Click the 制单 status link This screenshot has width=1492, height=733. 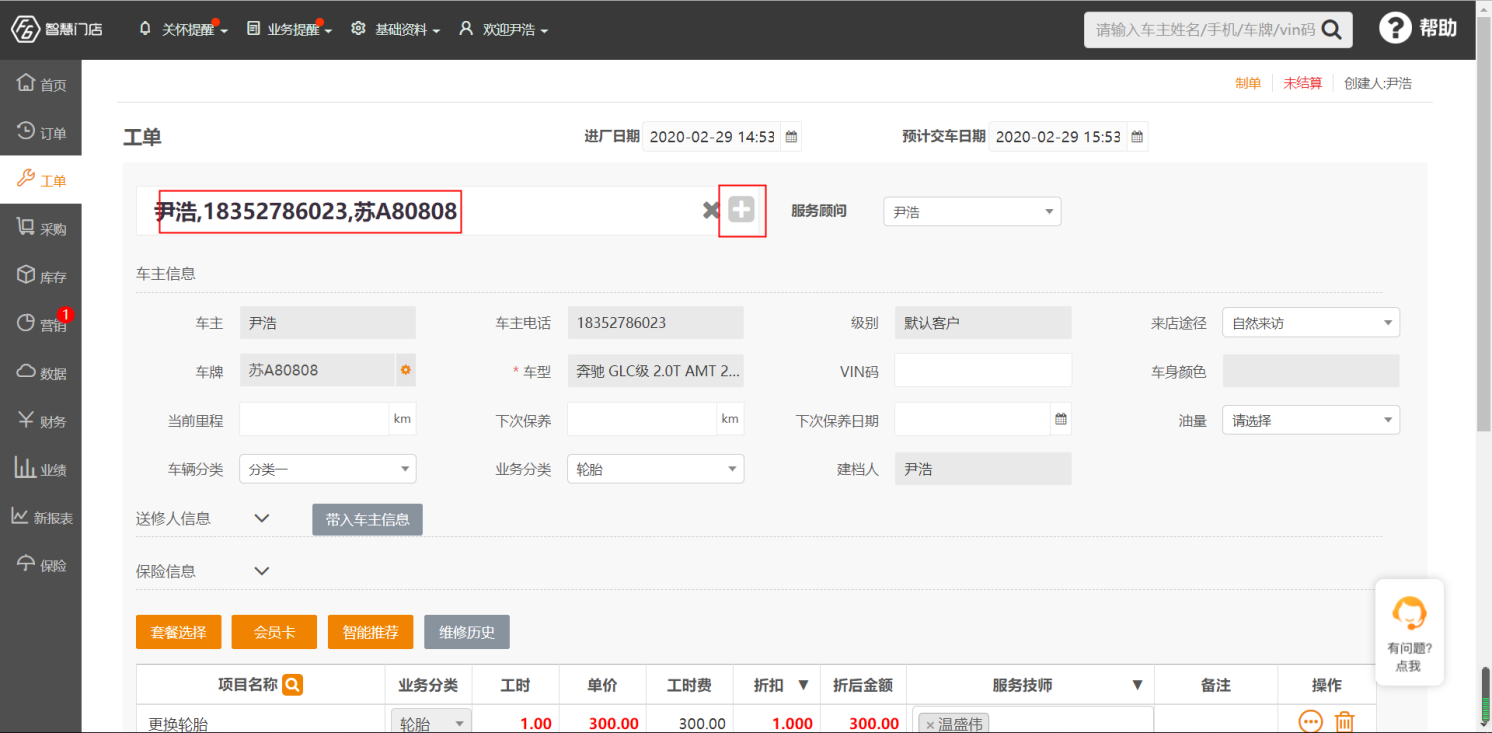click(x=1248, y=83)
